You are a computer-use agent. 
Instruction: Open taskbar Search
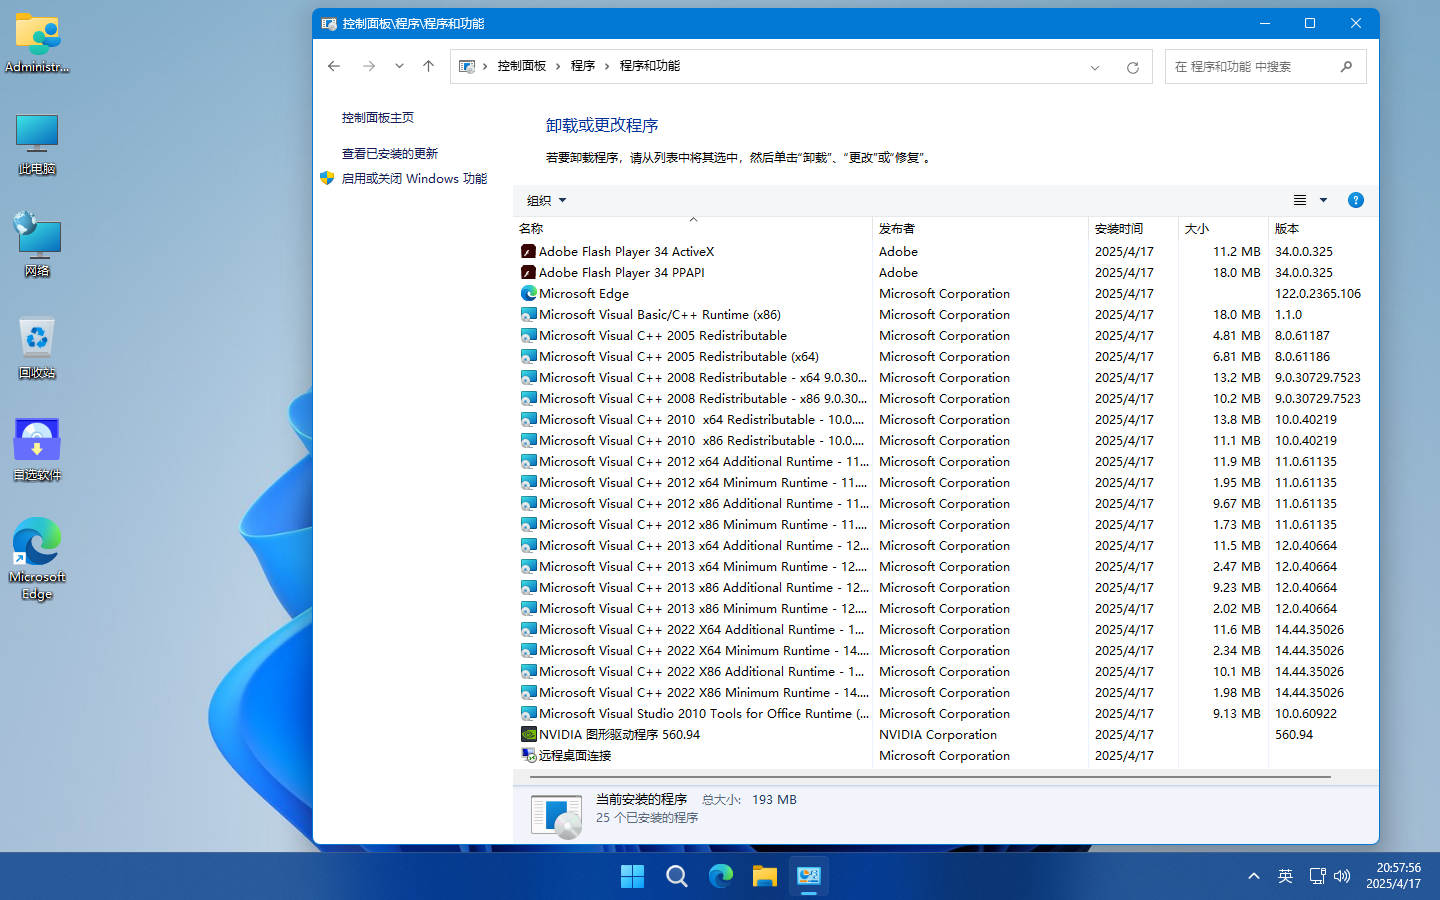coord(677,876)
